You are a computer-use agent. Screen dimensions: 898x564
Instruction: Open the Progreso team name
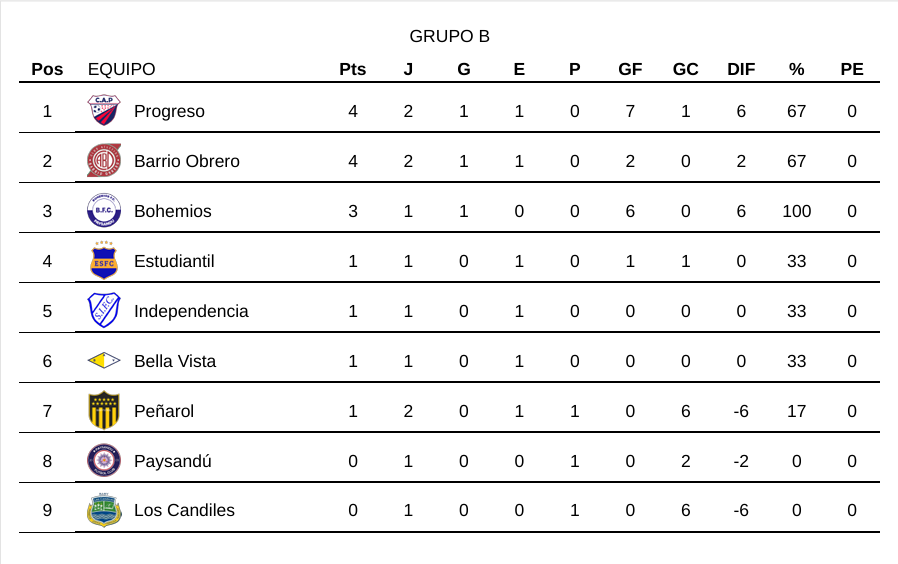click(169, 111)
